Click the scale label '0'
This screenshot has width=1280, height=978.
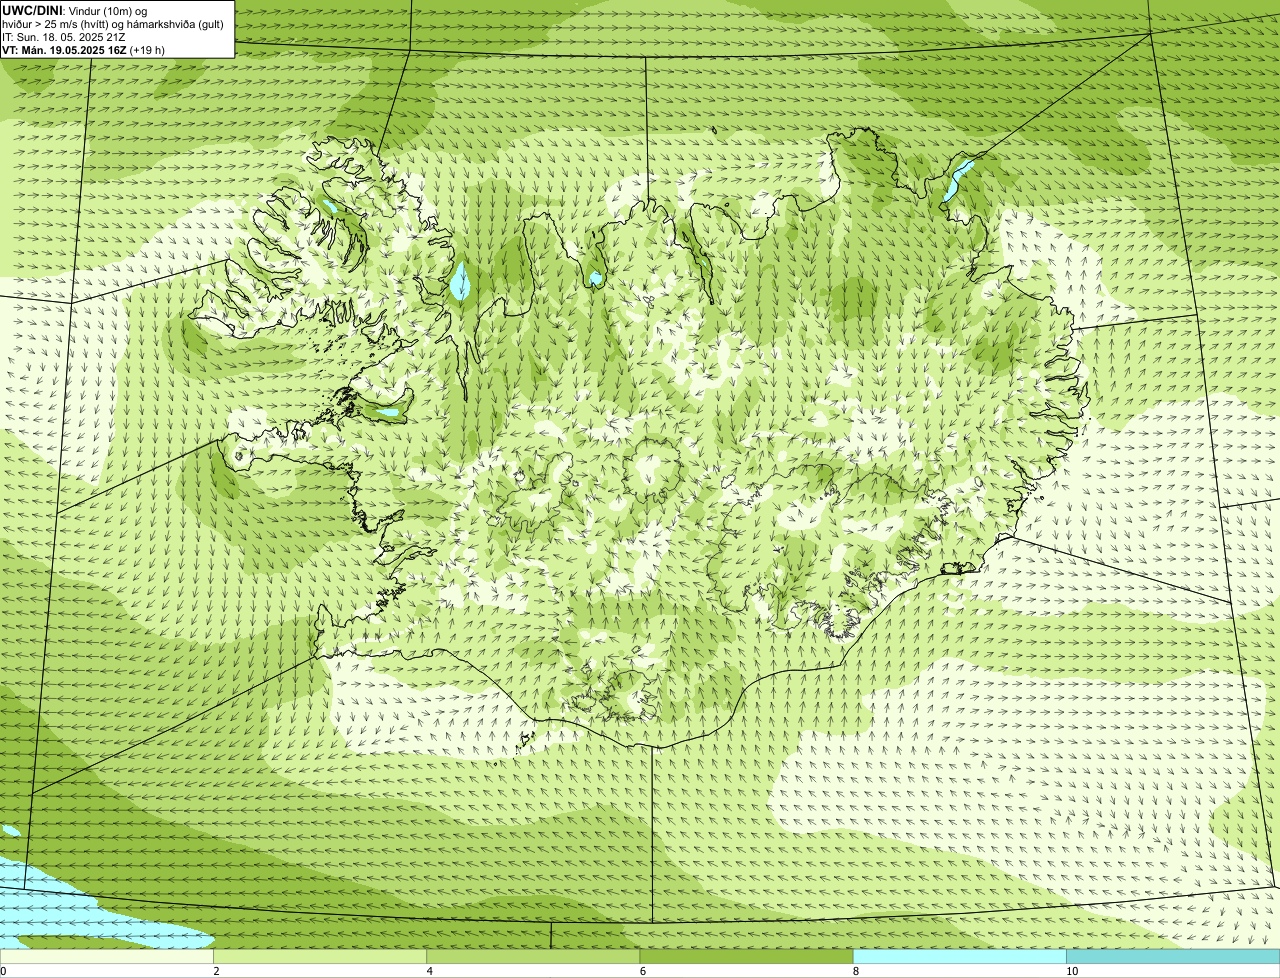point(3,971)
